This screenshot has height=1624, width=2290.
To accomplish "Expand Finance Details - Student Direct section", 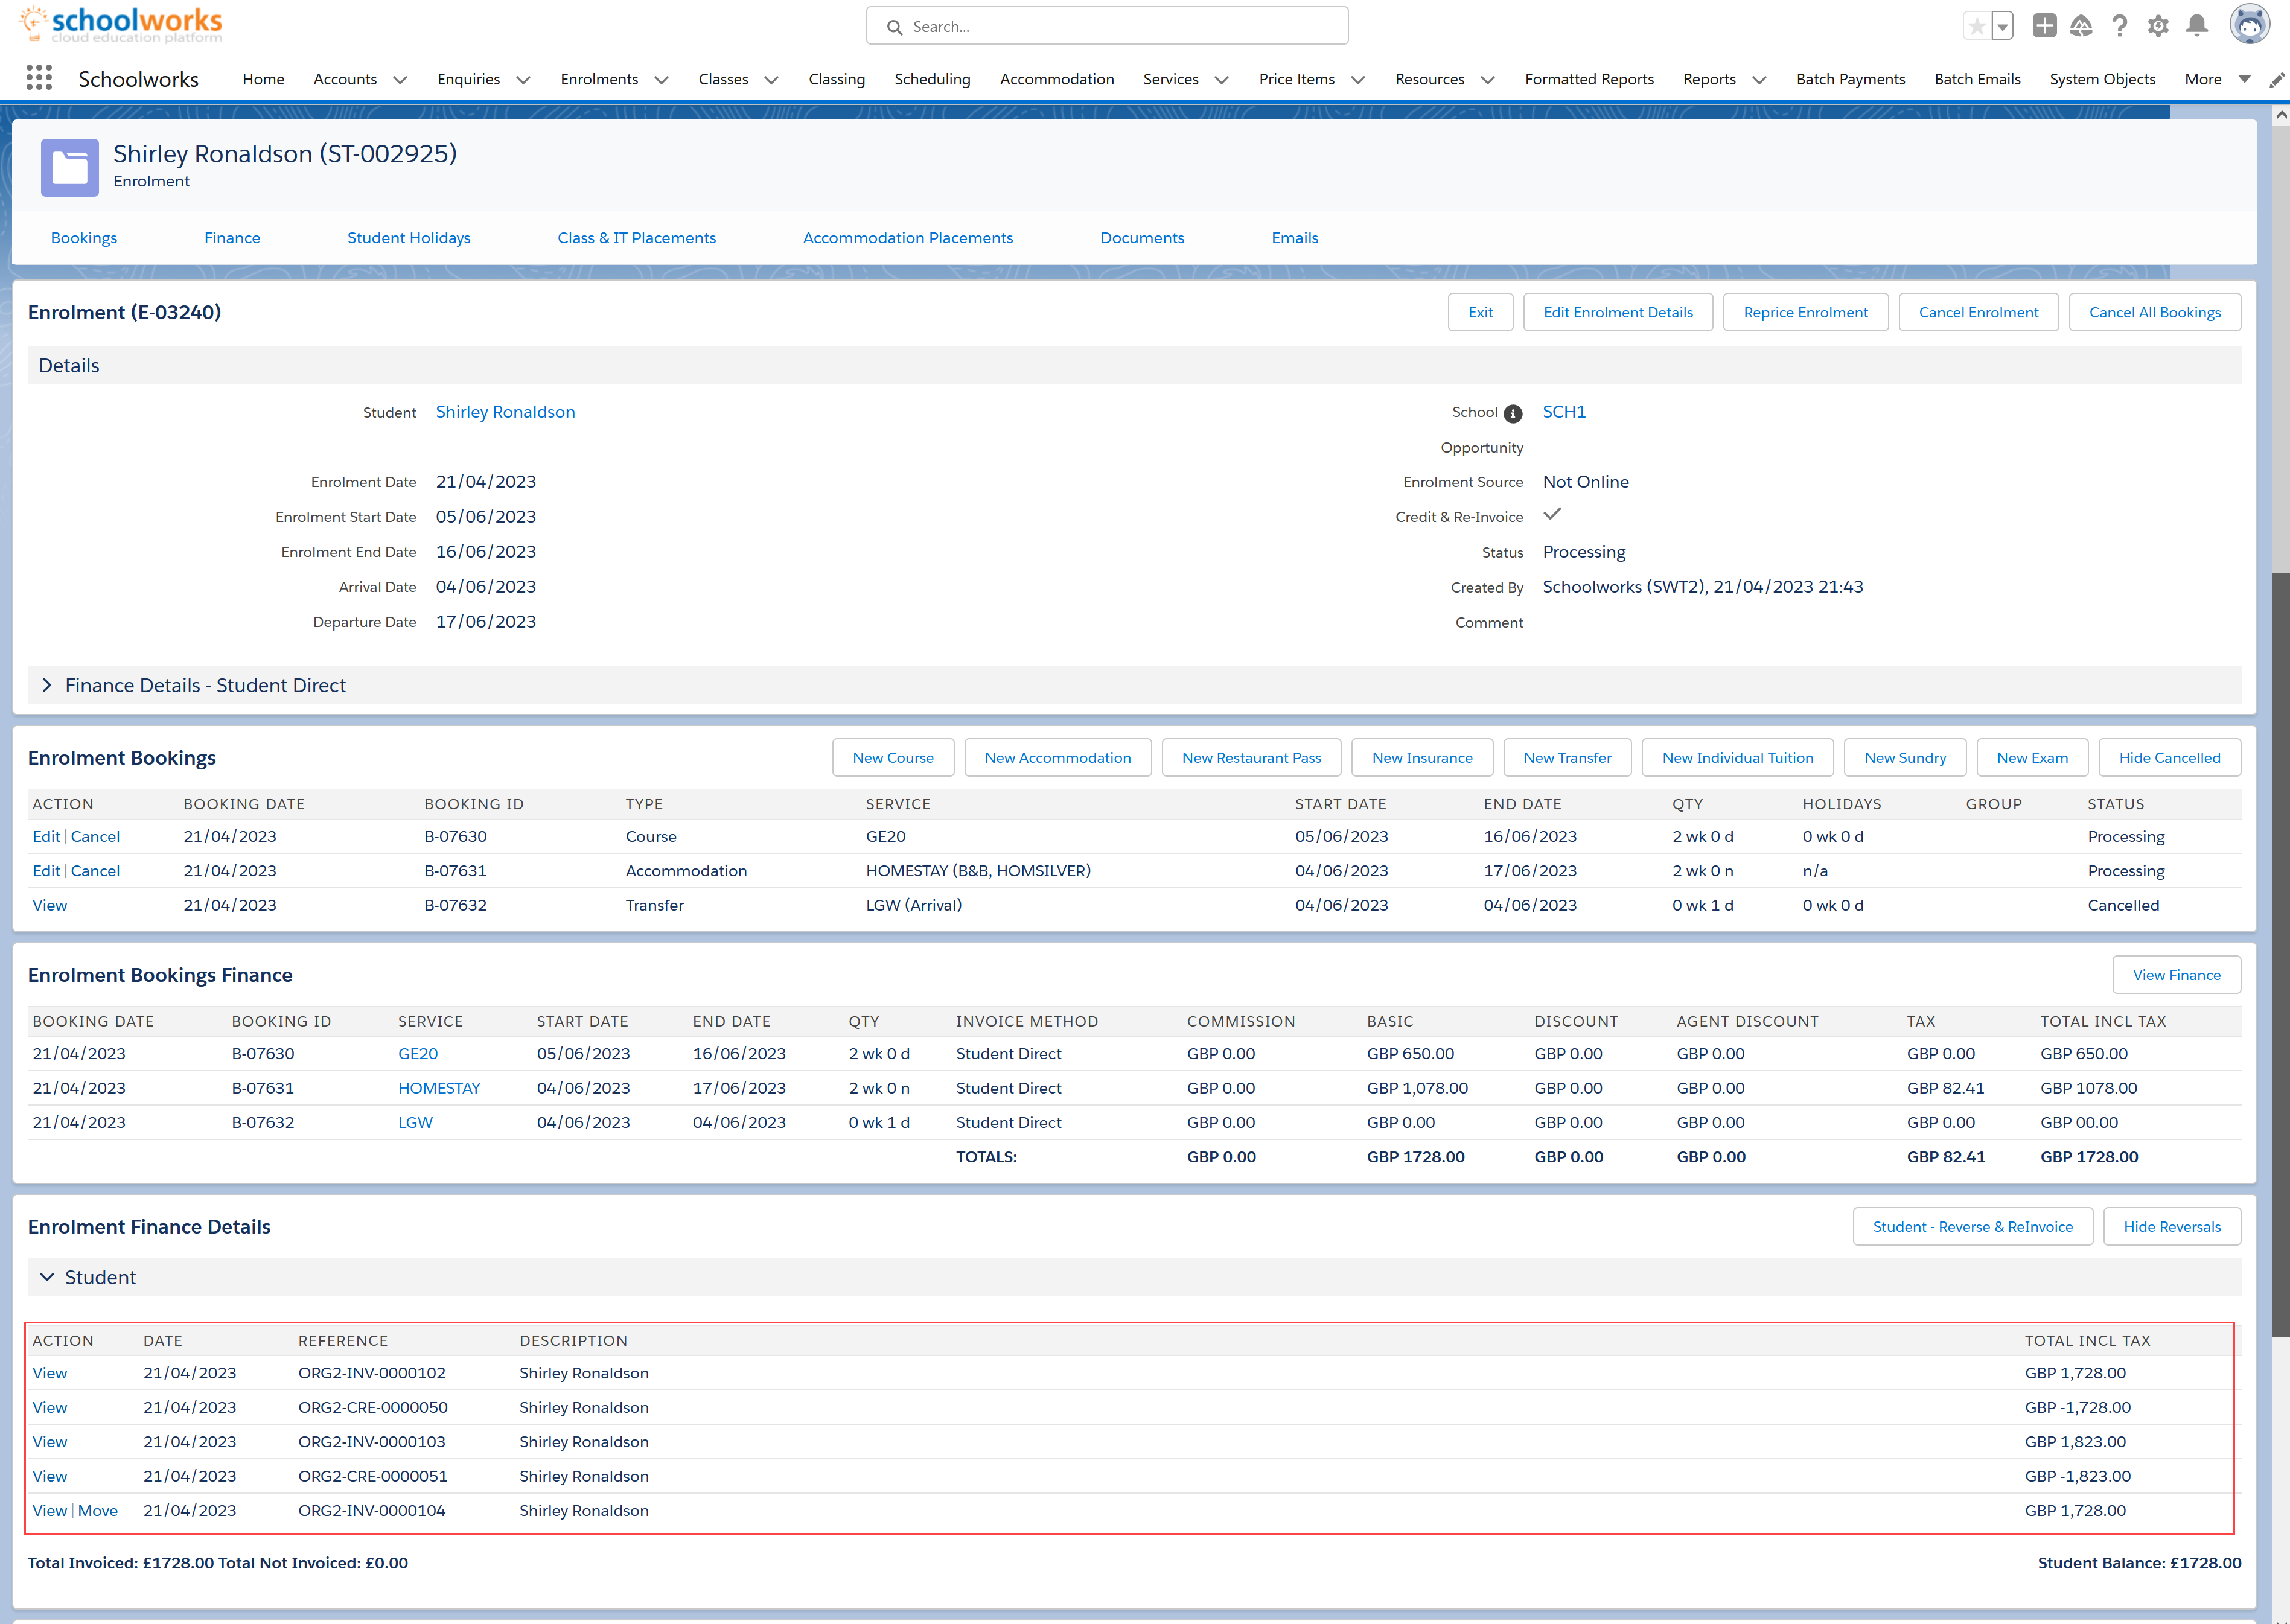I will [46, 686].
